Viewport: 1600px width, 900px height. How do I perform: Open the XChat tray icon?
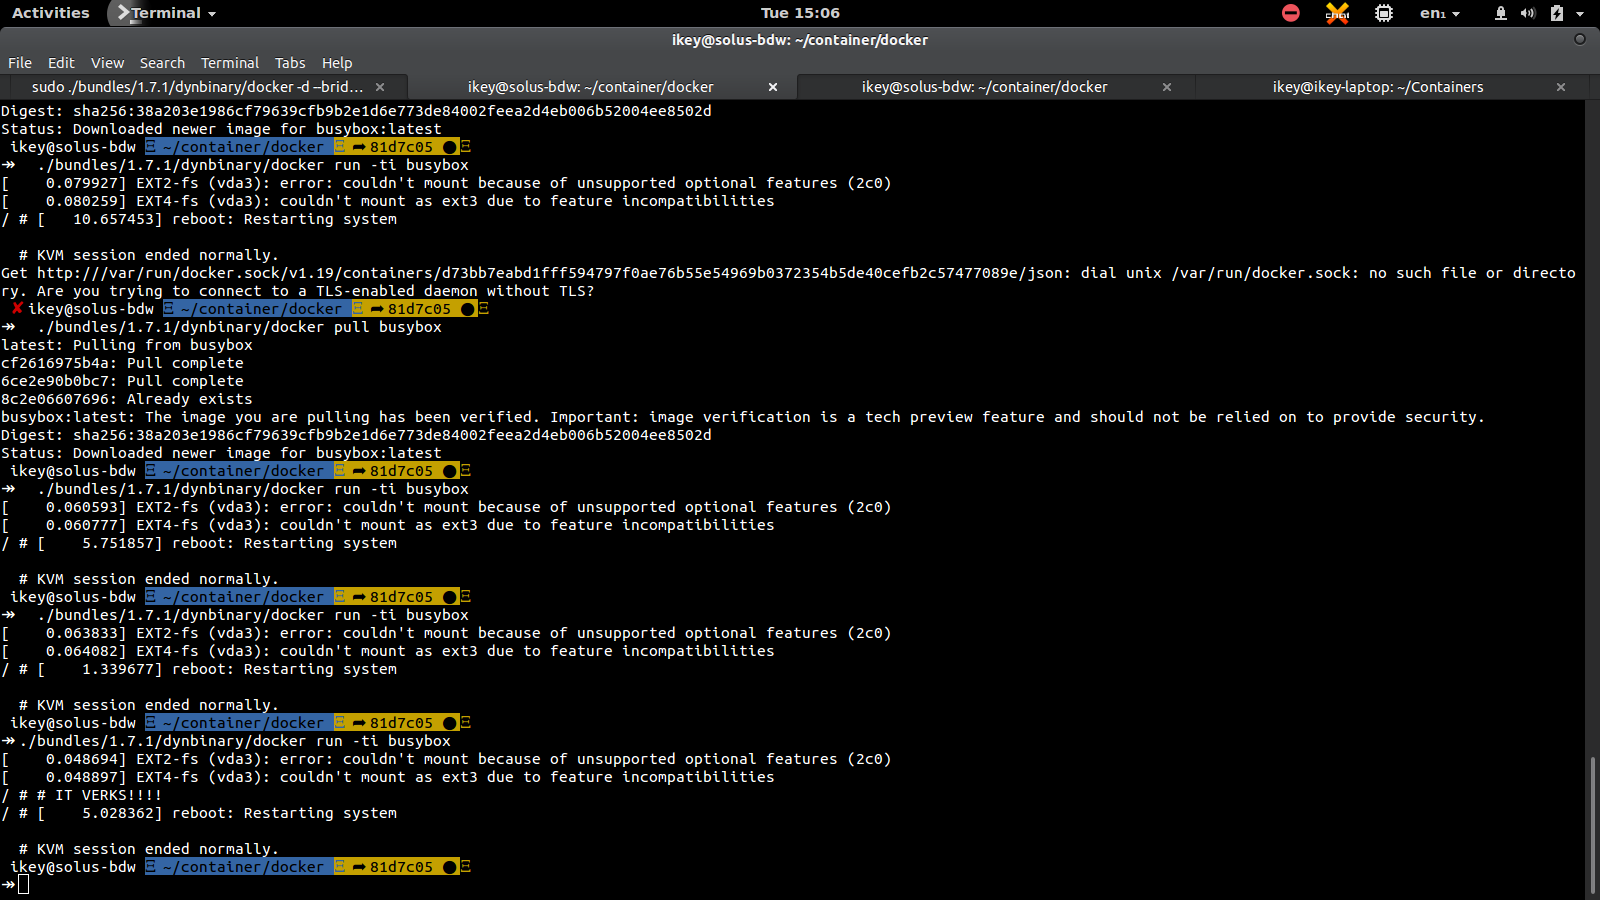[1337, 13]
